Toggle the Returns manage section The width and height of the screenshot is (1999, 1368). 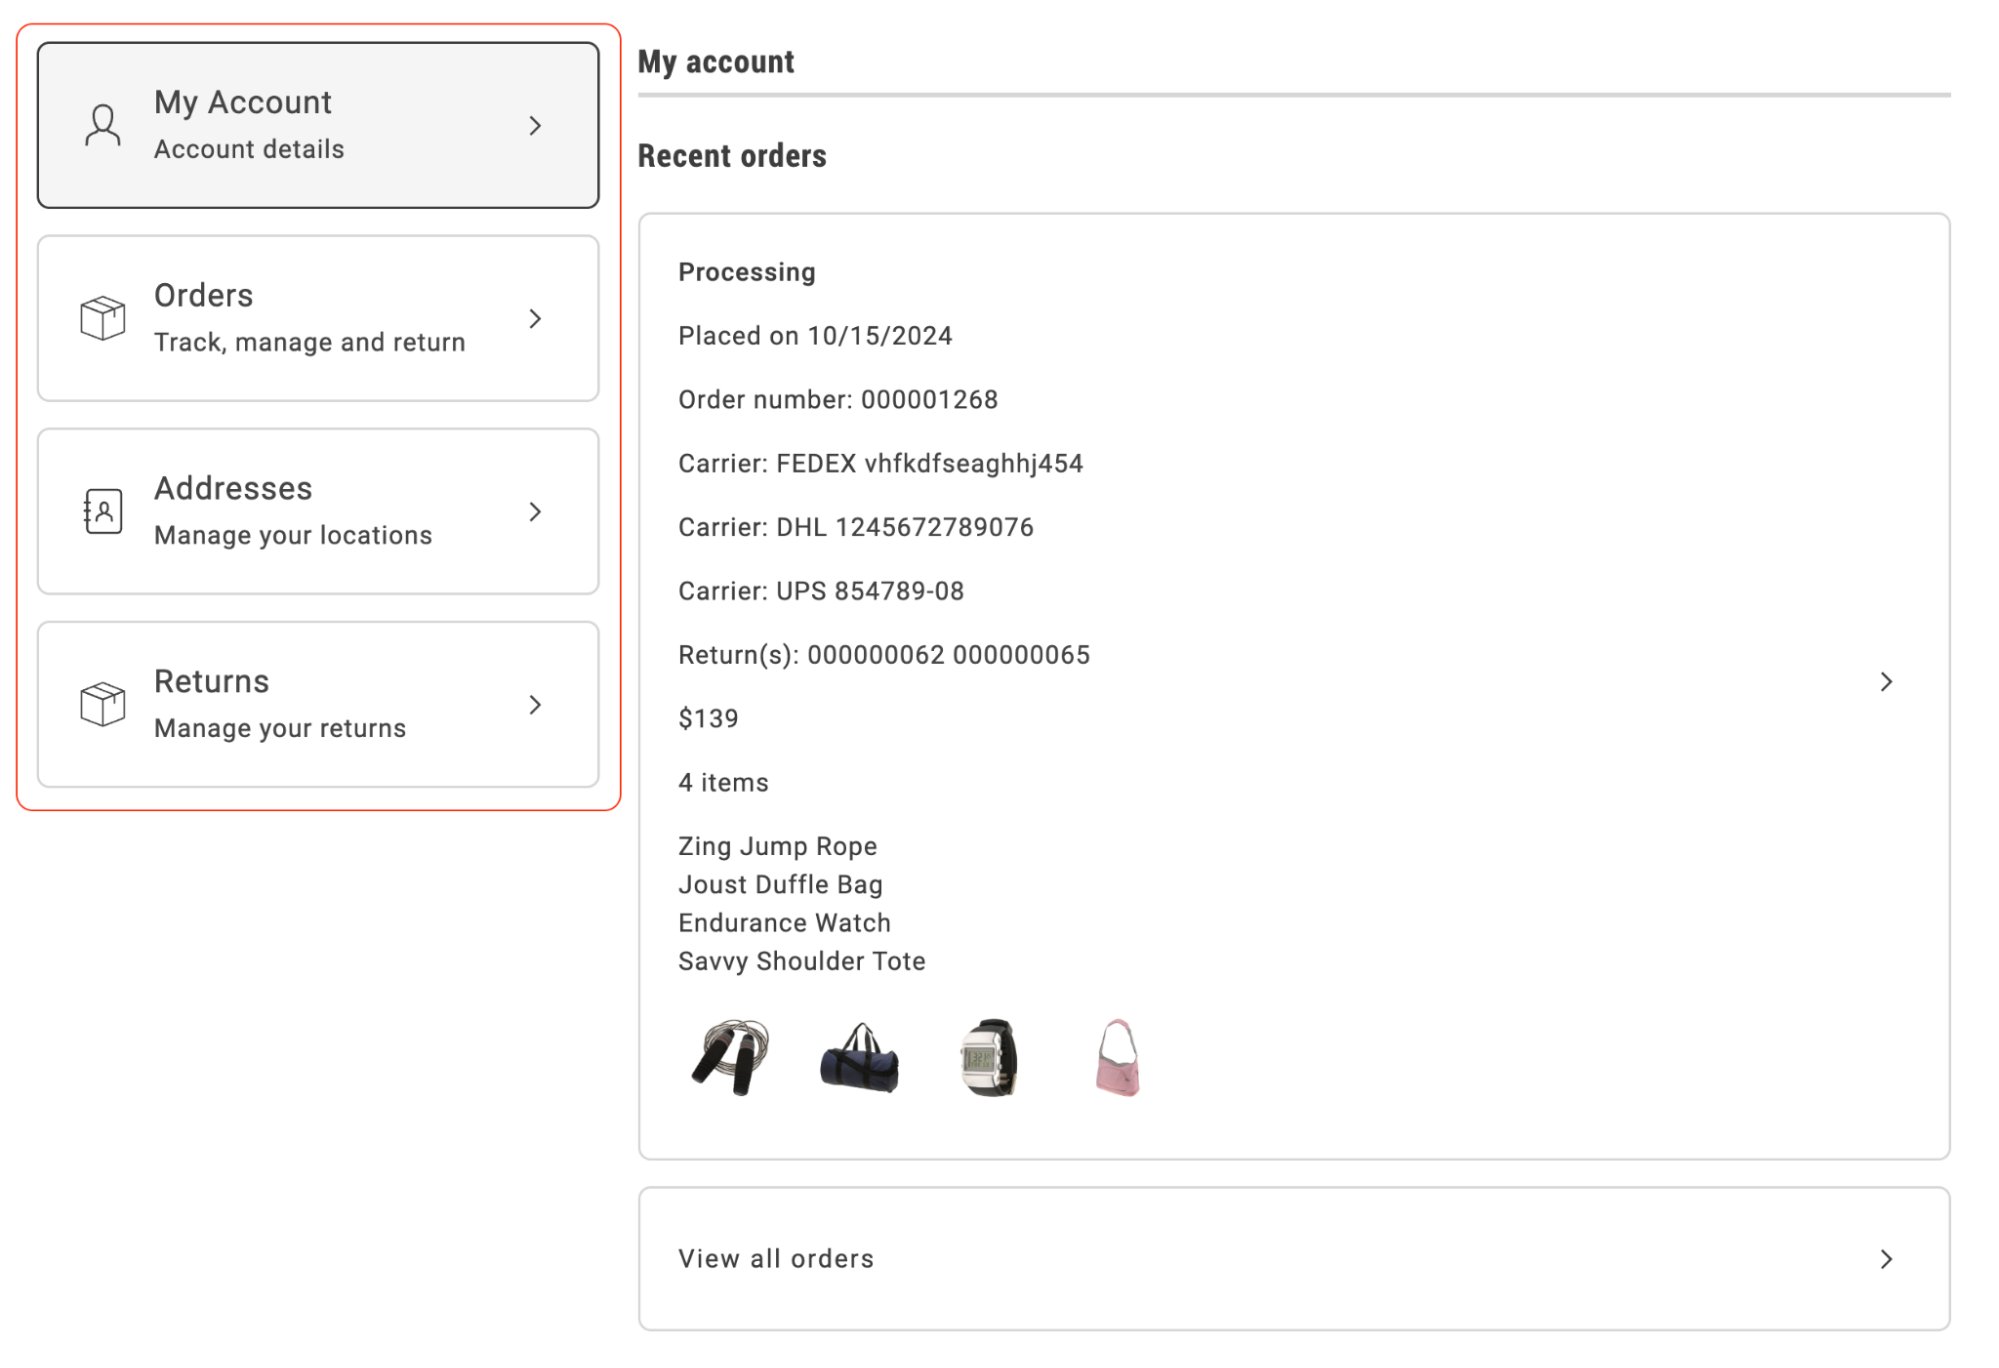(x=319, y=704)
